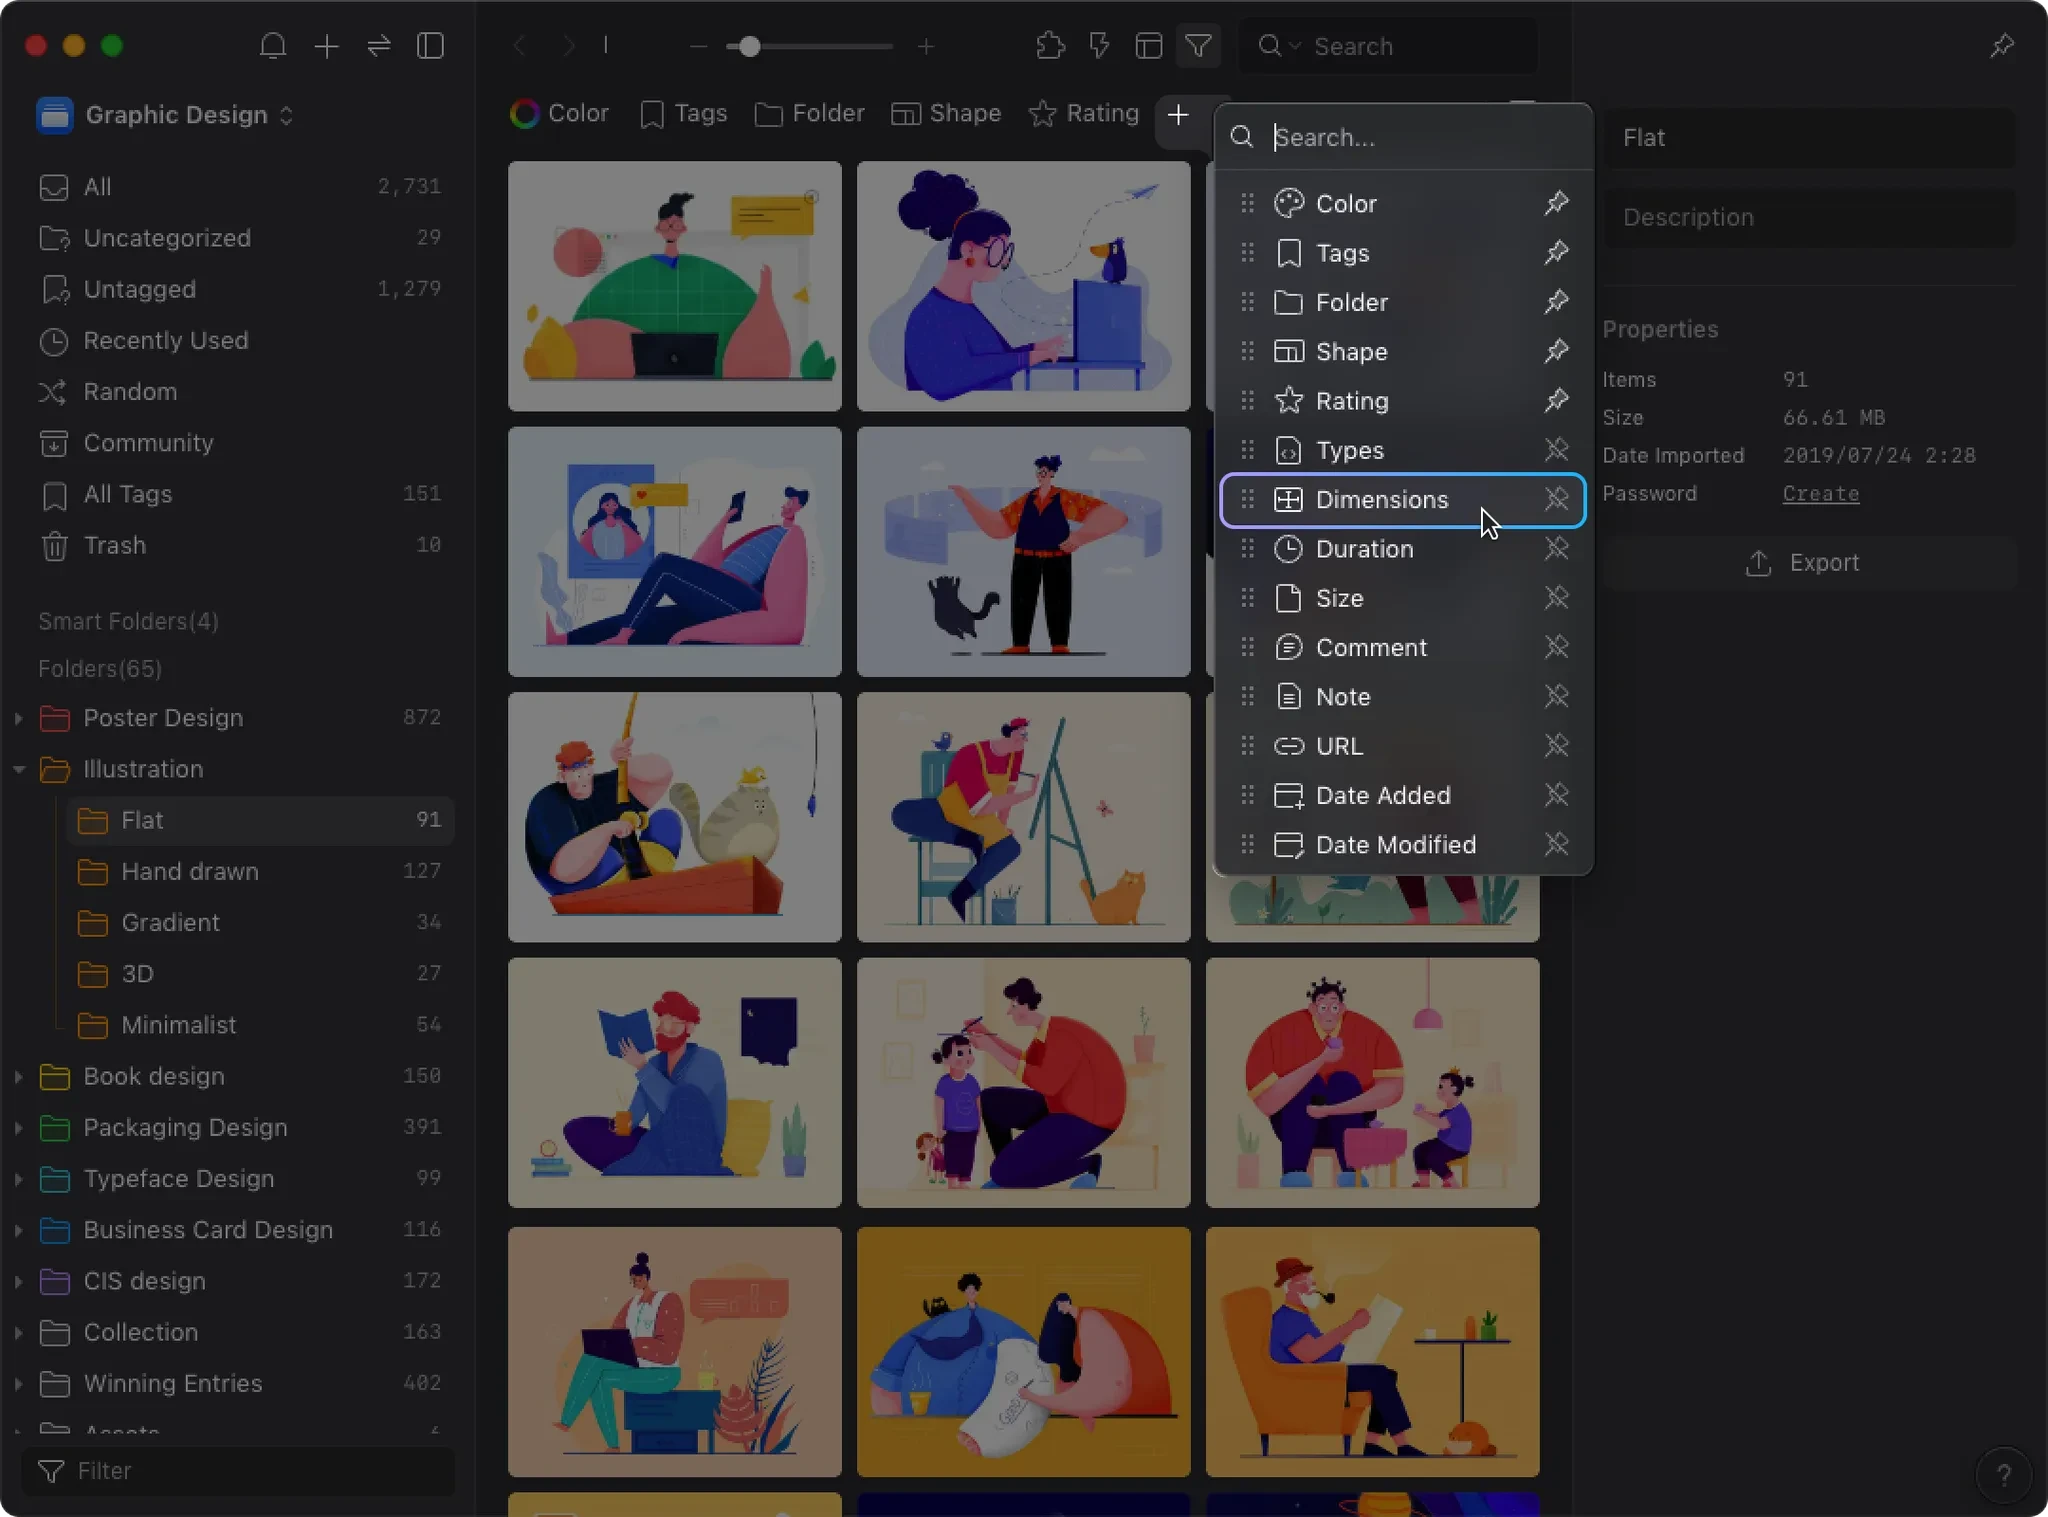This screenshot has width=2048, height=1517.
Task: Click the Create password link
Action: click(x=1821, y=494)
